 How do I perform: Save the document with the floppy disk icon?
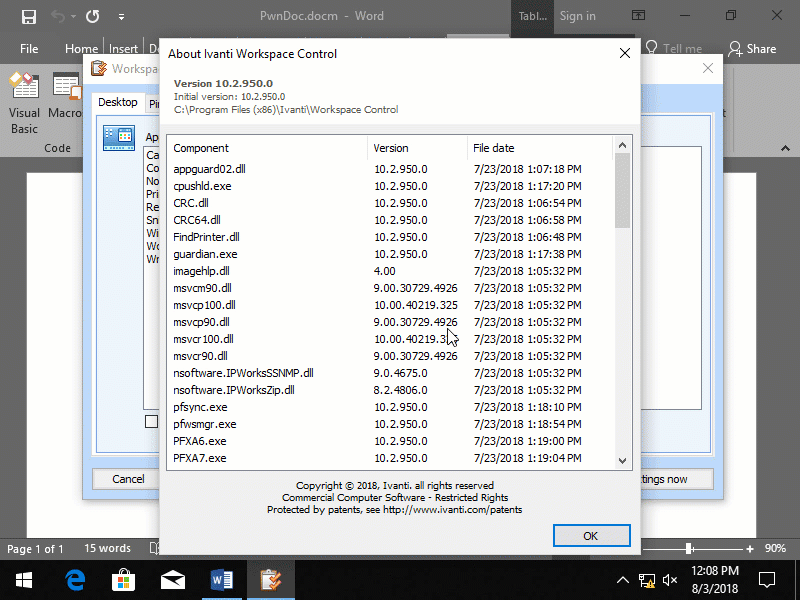[x=29, y=16]
